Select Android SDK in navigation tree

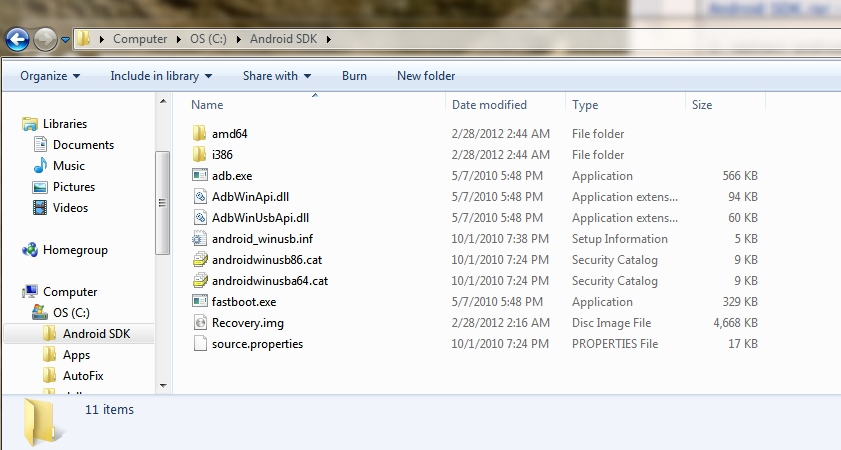tap(95, 334)
